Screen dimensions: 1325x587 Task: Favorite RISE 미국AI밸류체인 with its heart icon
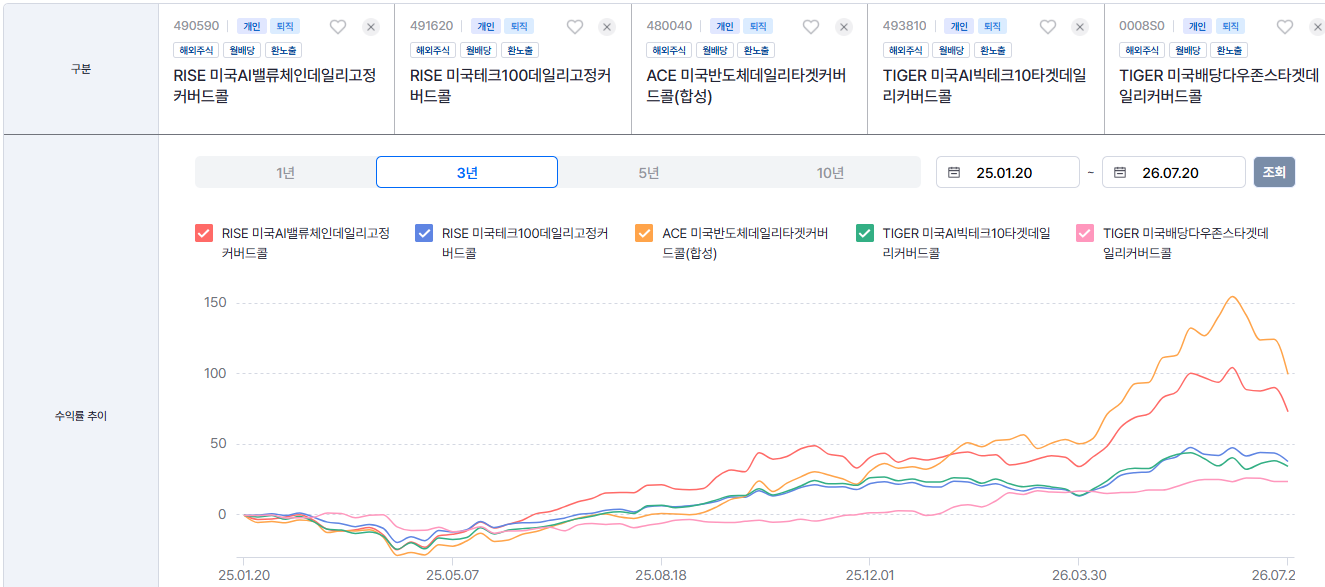point(338,27)
